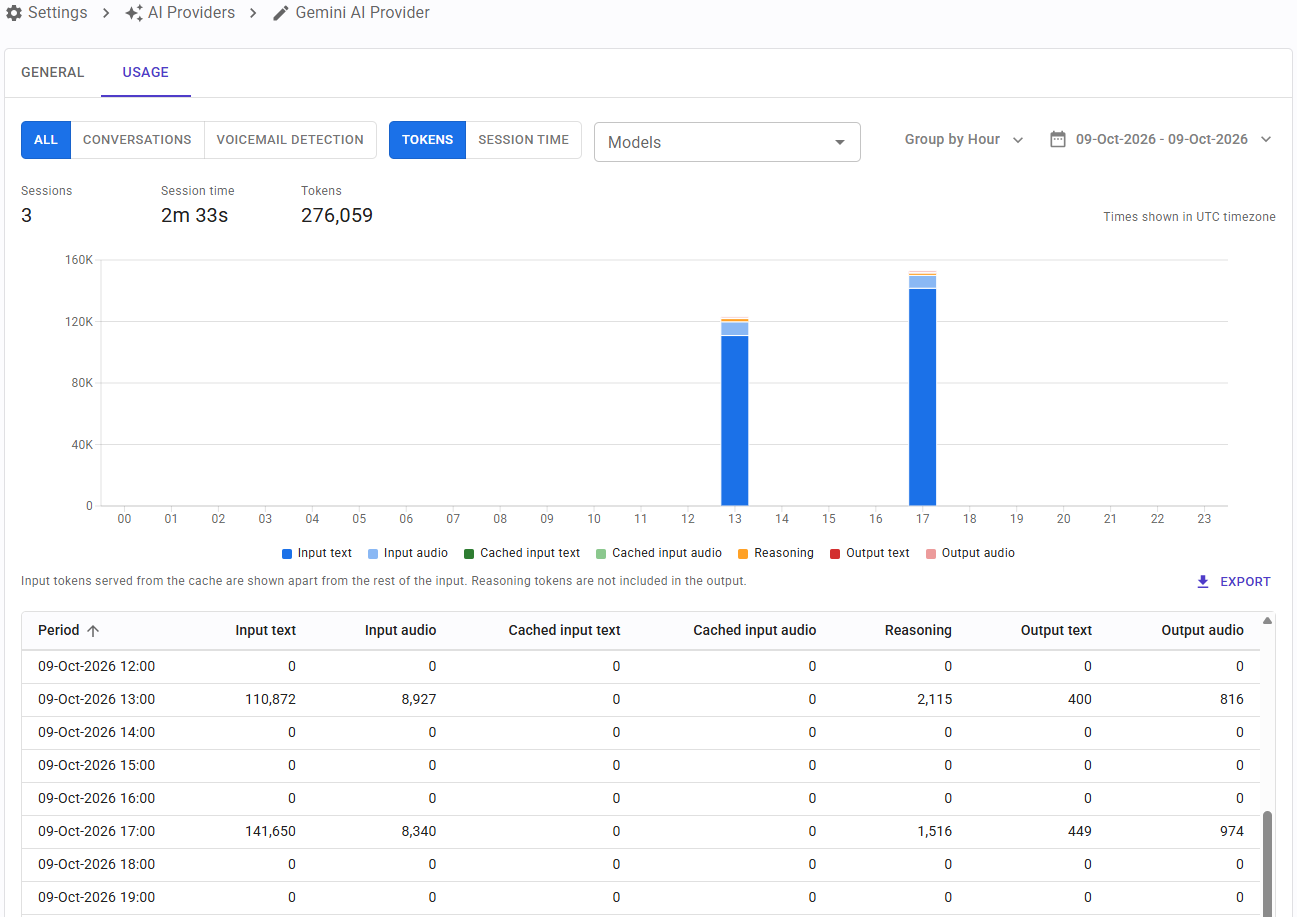
Task: Switch chart to Tokens view
Action: (427, 140)
